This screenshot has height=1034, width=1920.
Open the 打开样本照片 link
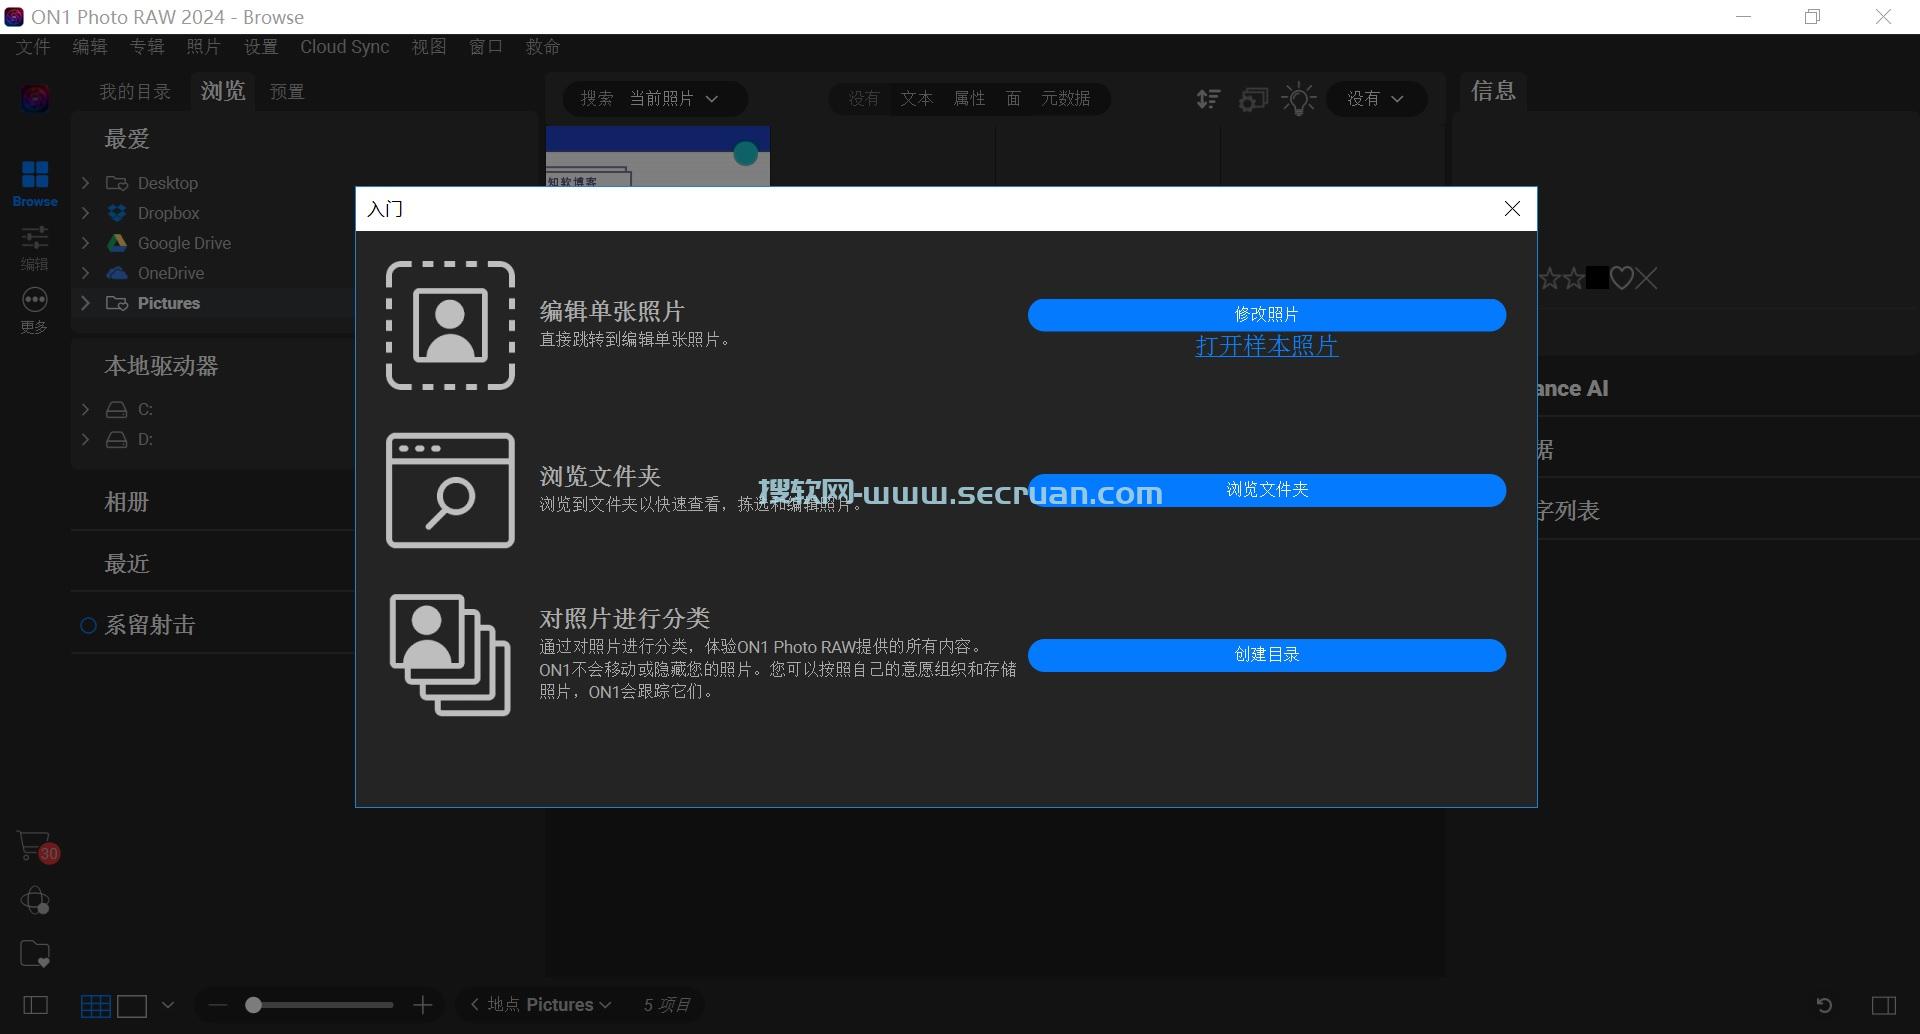pyautogui.click(x=1267, y=346)
